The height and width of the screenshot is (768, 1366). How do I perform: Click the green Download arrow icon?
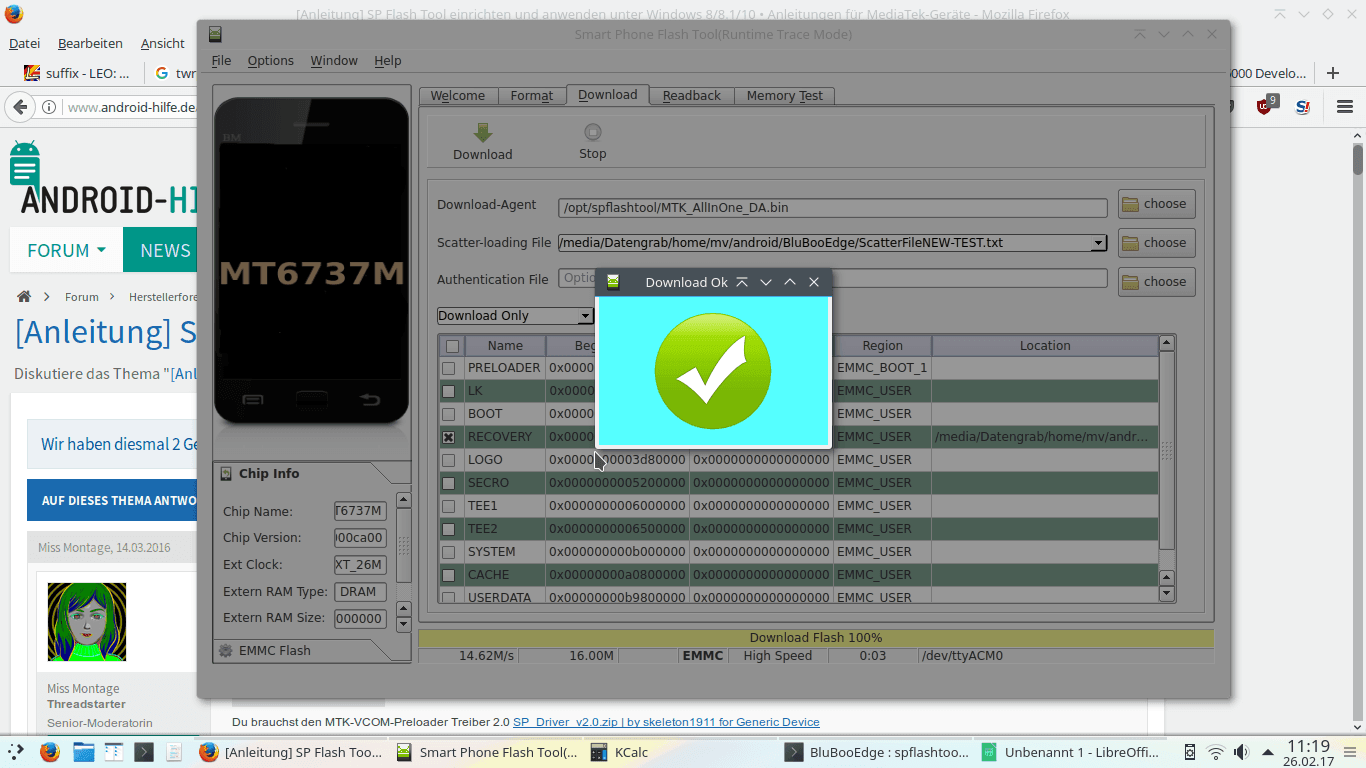(483, 133)
